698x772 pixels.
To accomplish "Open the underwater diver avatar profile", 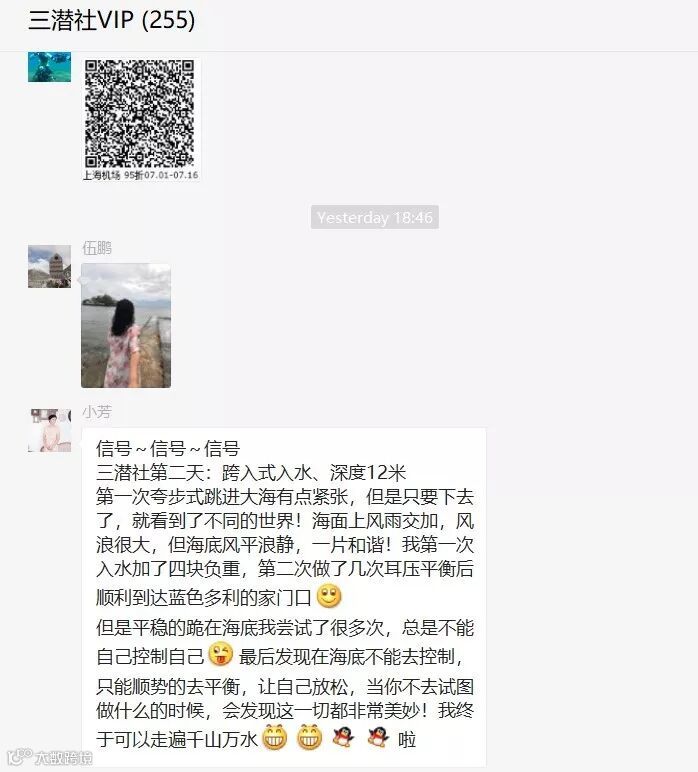I will point(49,67).
